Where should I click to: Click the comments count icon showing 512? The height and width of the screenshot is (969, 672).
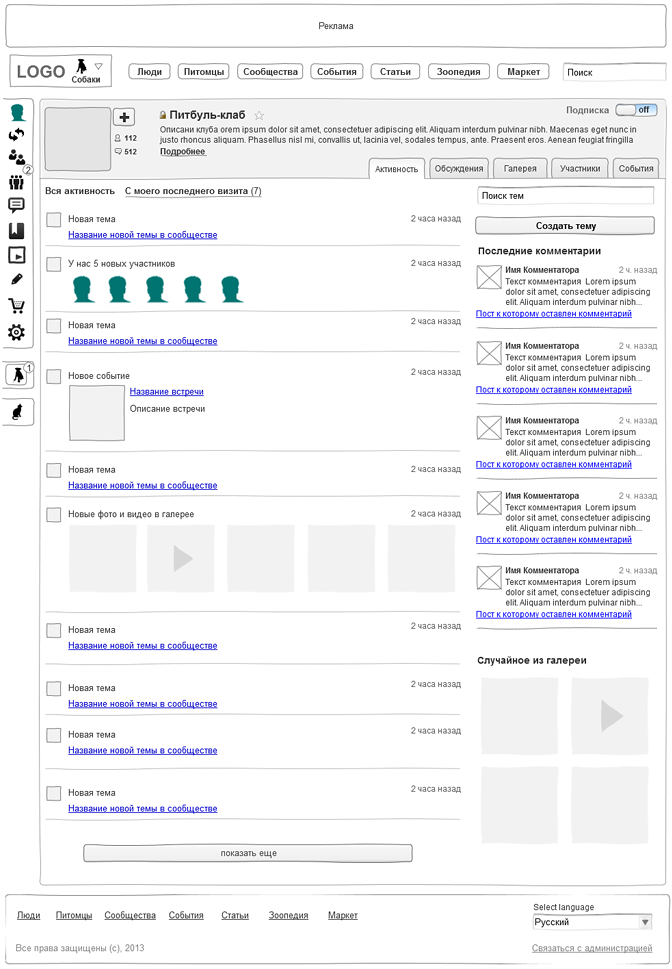118,151
